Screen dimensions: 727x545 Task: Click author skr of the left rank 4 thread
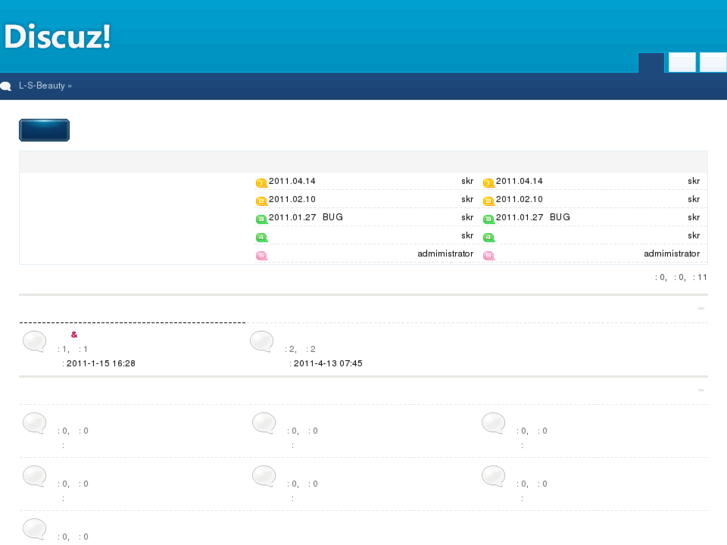[467, 235]
